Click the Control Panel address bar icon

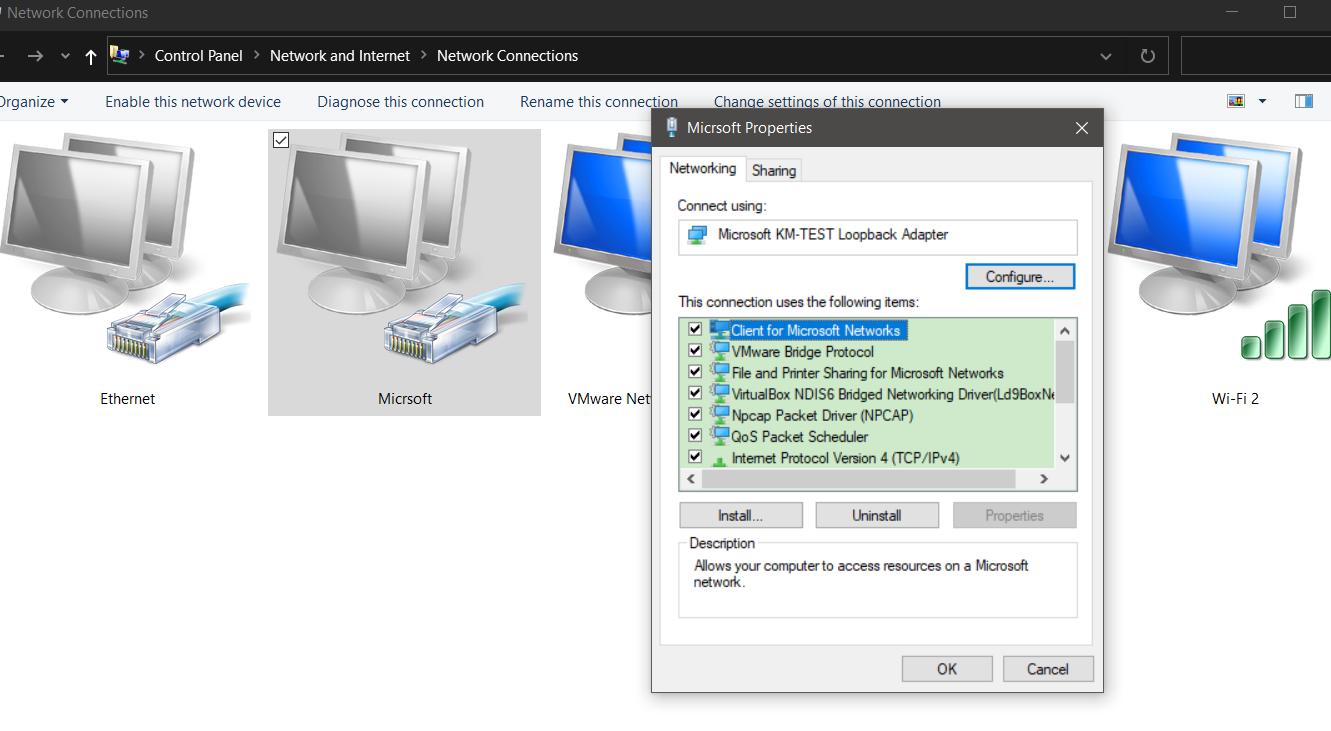point(120,55)
